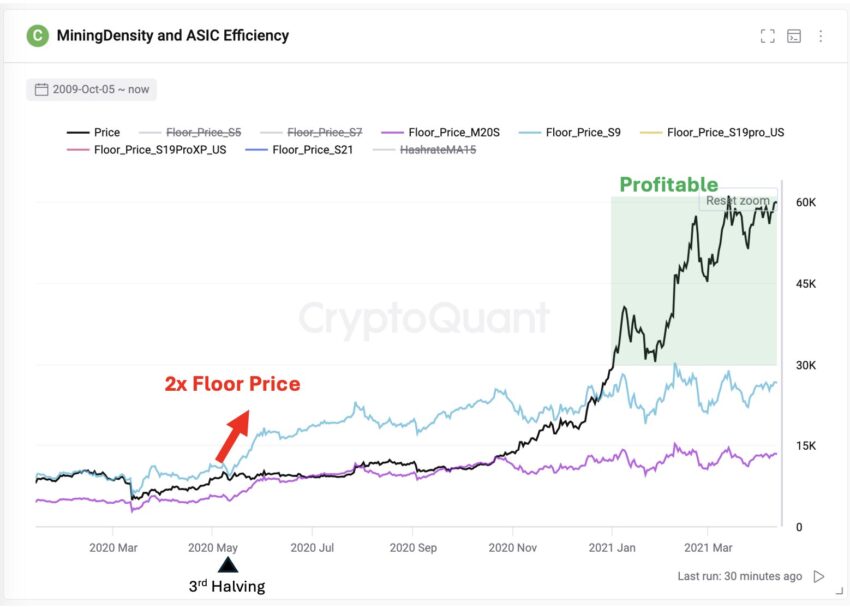
Task: Toggle the Floor_Price_S19pro_US legend entry
Action: (712, 132)
